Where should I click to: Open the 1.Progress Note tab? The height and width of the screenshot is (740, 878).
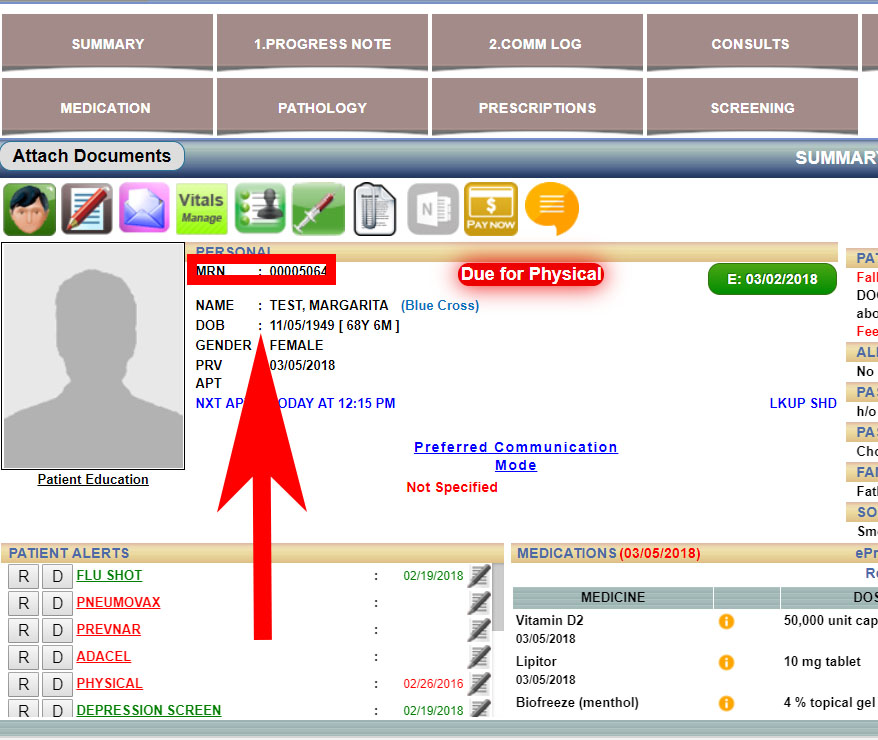pyautogui.click(x=322, y=44)
